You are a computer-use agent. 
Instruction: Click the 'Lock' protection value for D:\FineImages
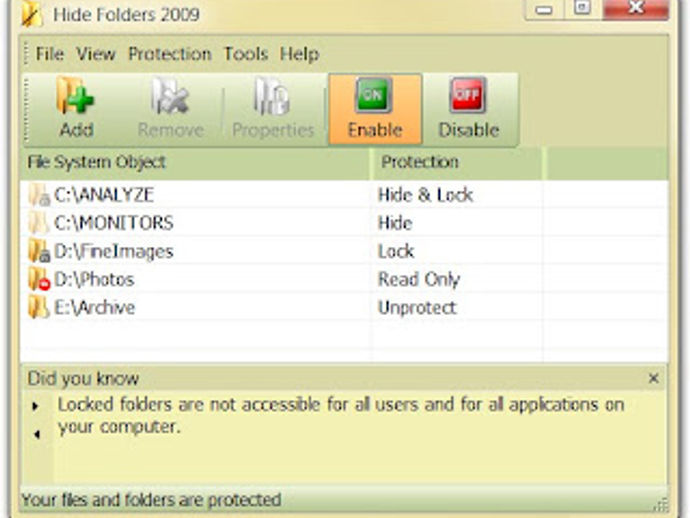396,251
